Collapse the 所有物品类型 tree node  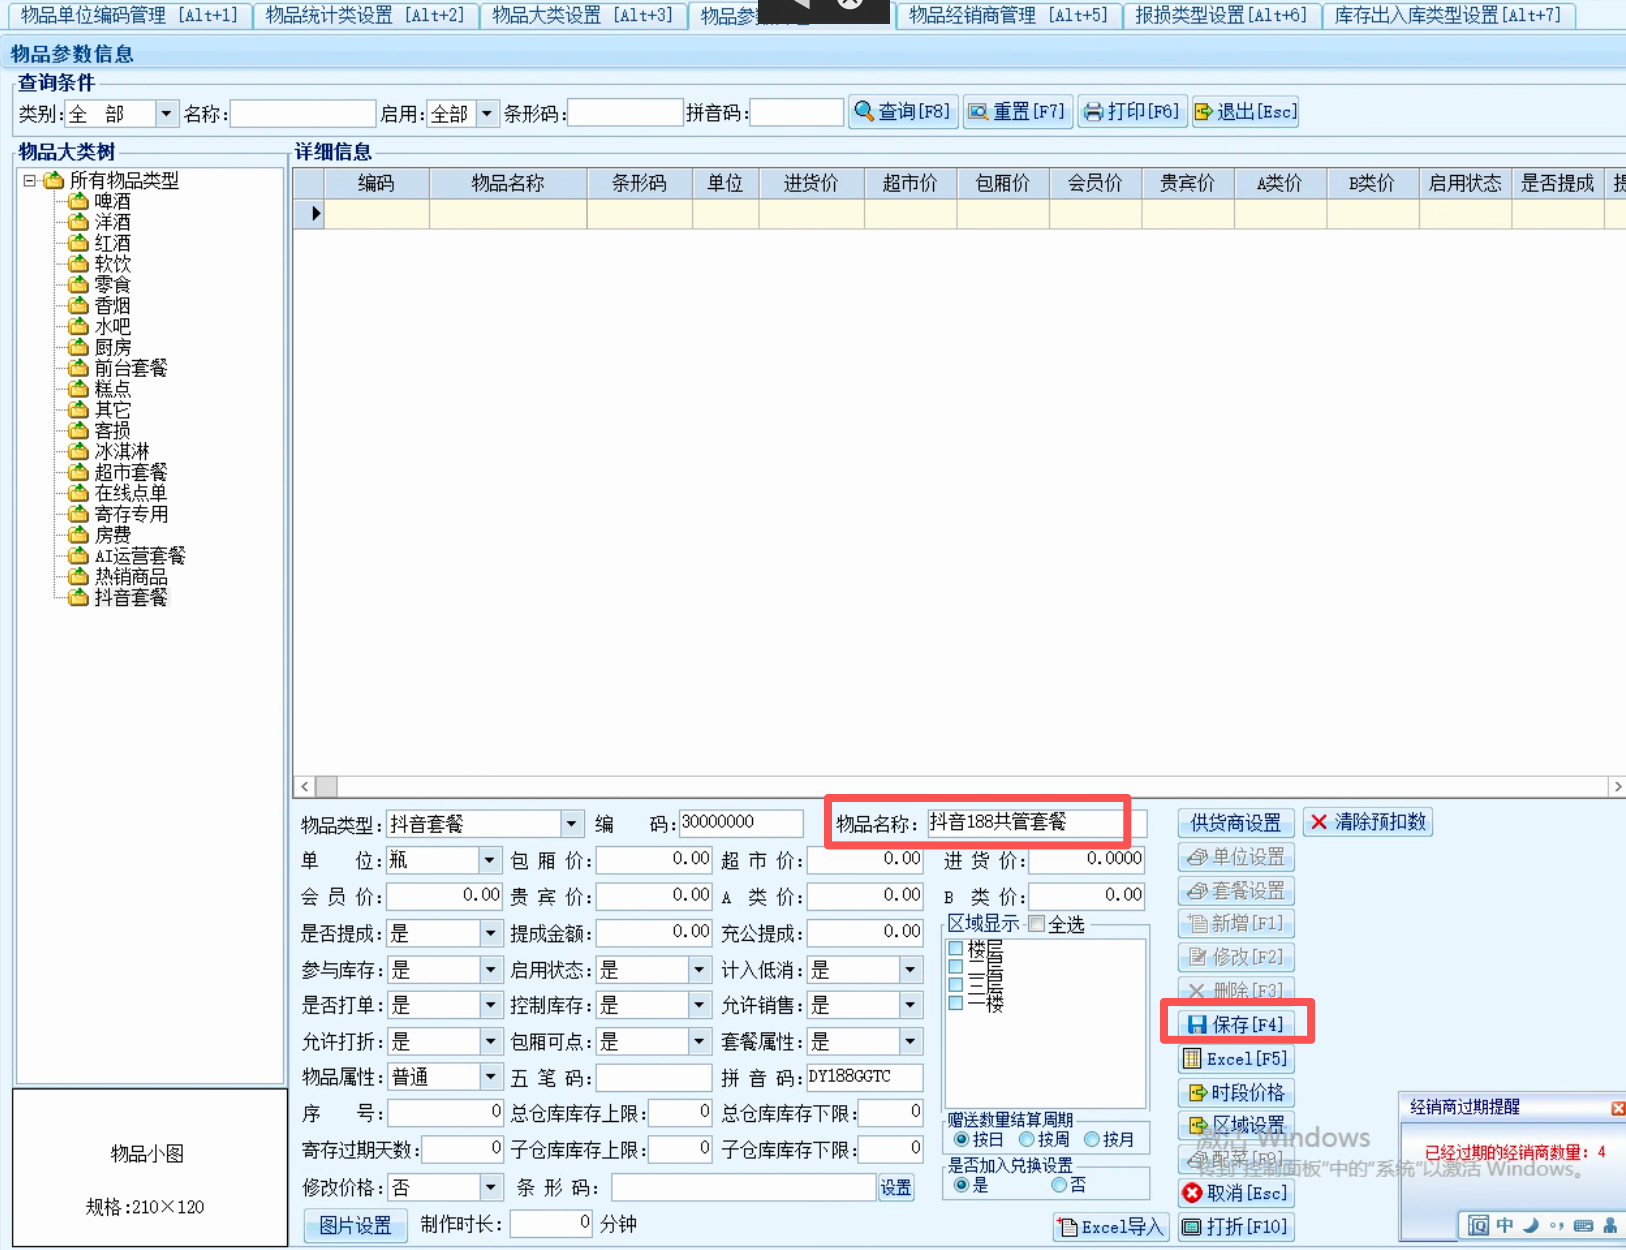[30, 181]
